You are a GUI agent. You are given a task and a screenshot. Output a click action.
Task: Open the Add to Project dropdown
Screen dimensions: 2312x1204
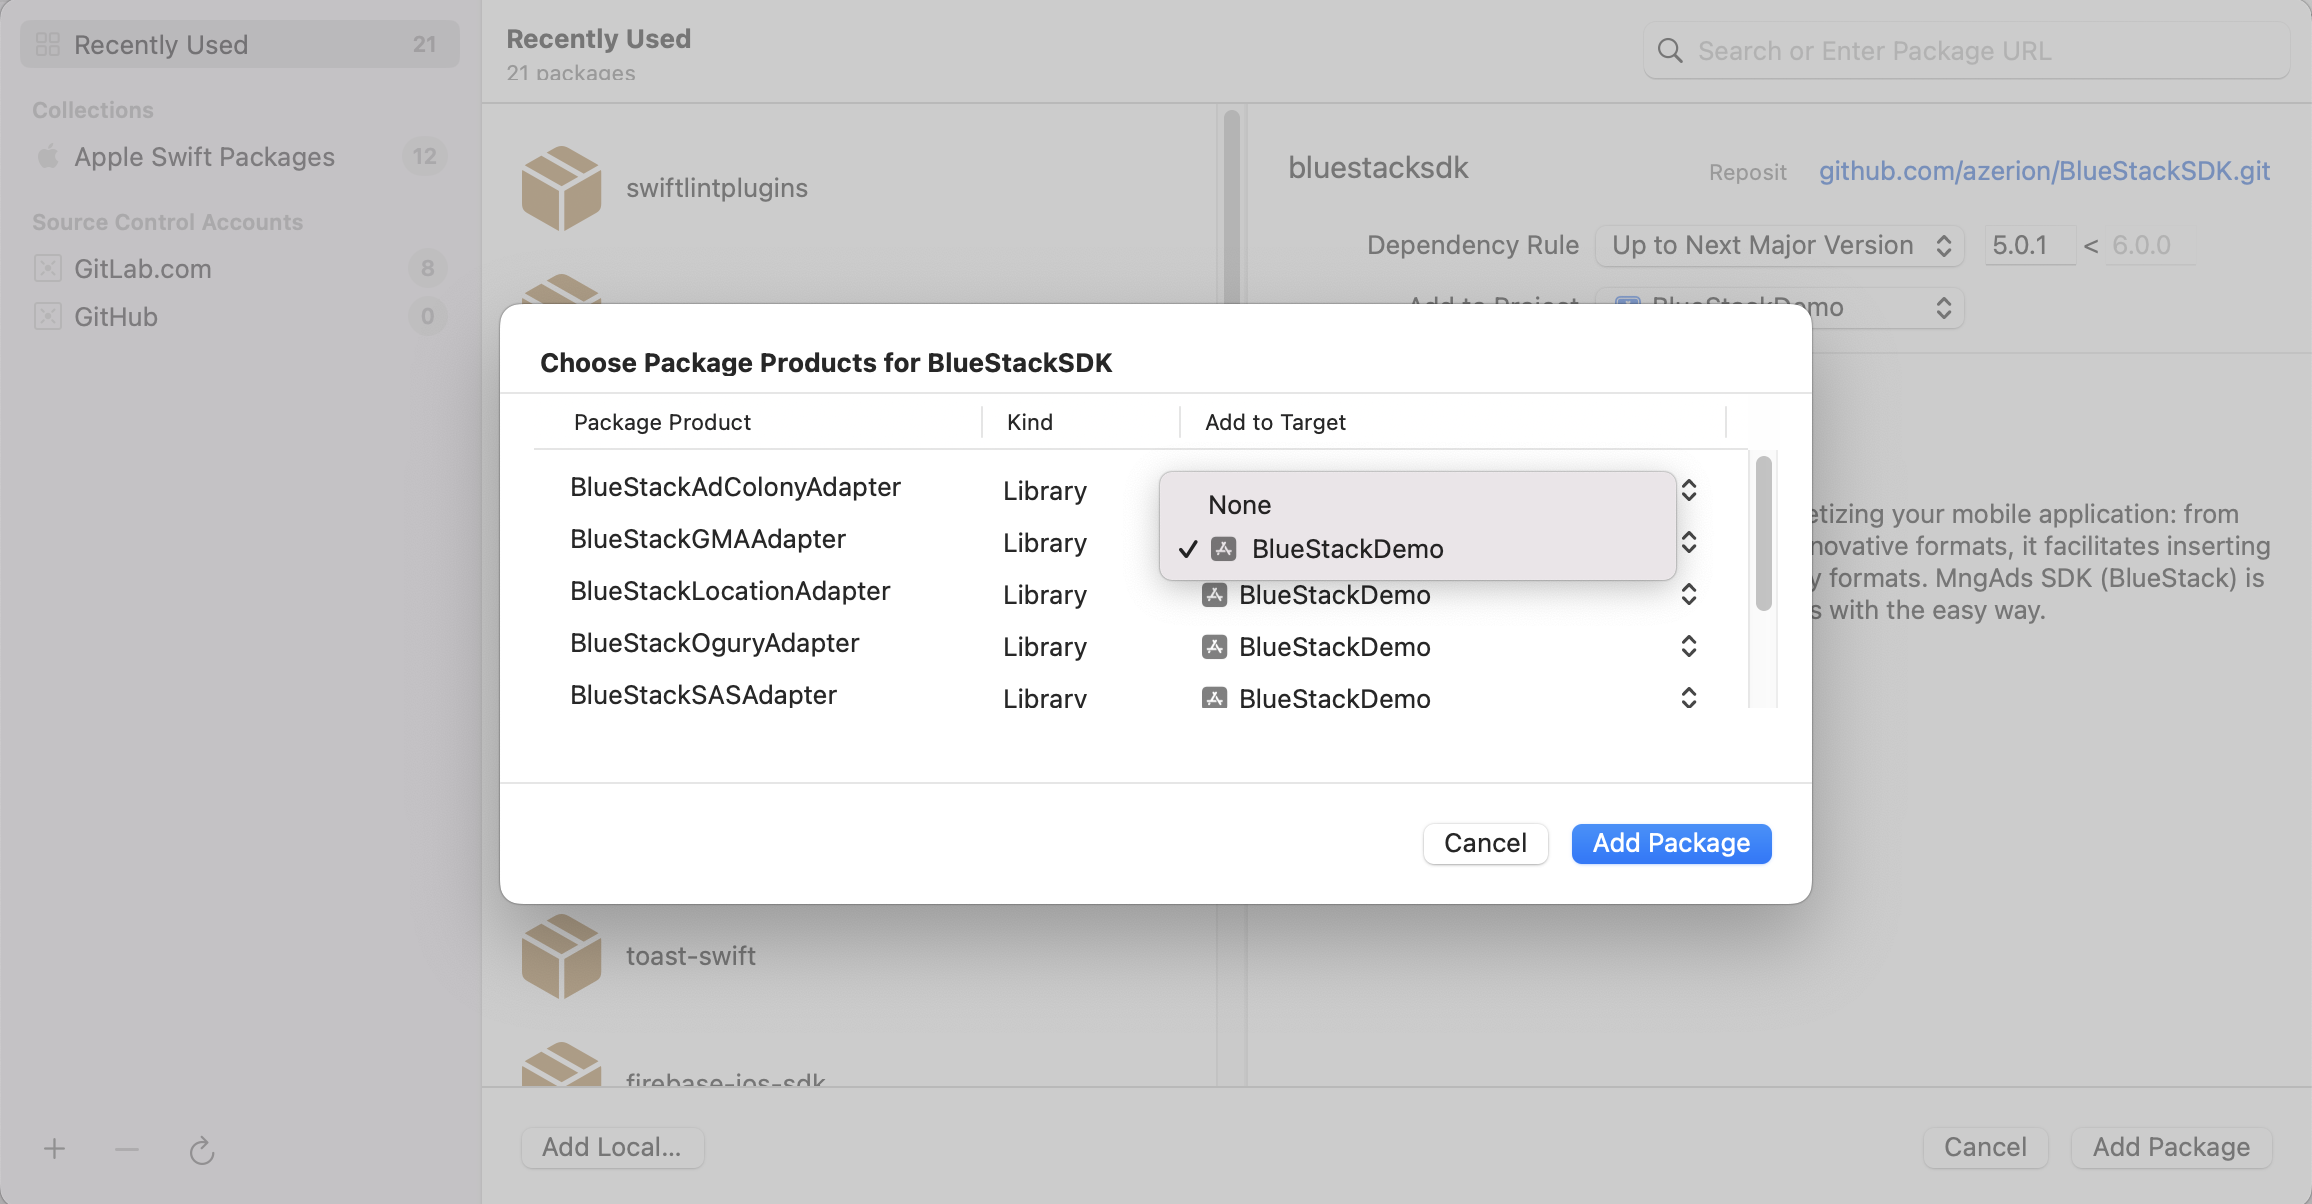click(1780, 307)
